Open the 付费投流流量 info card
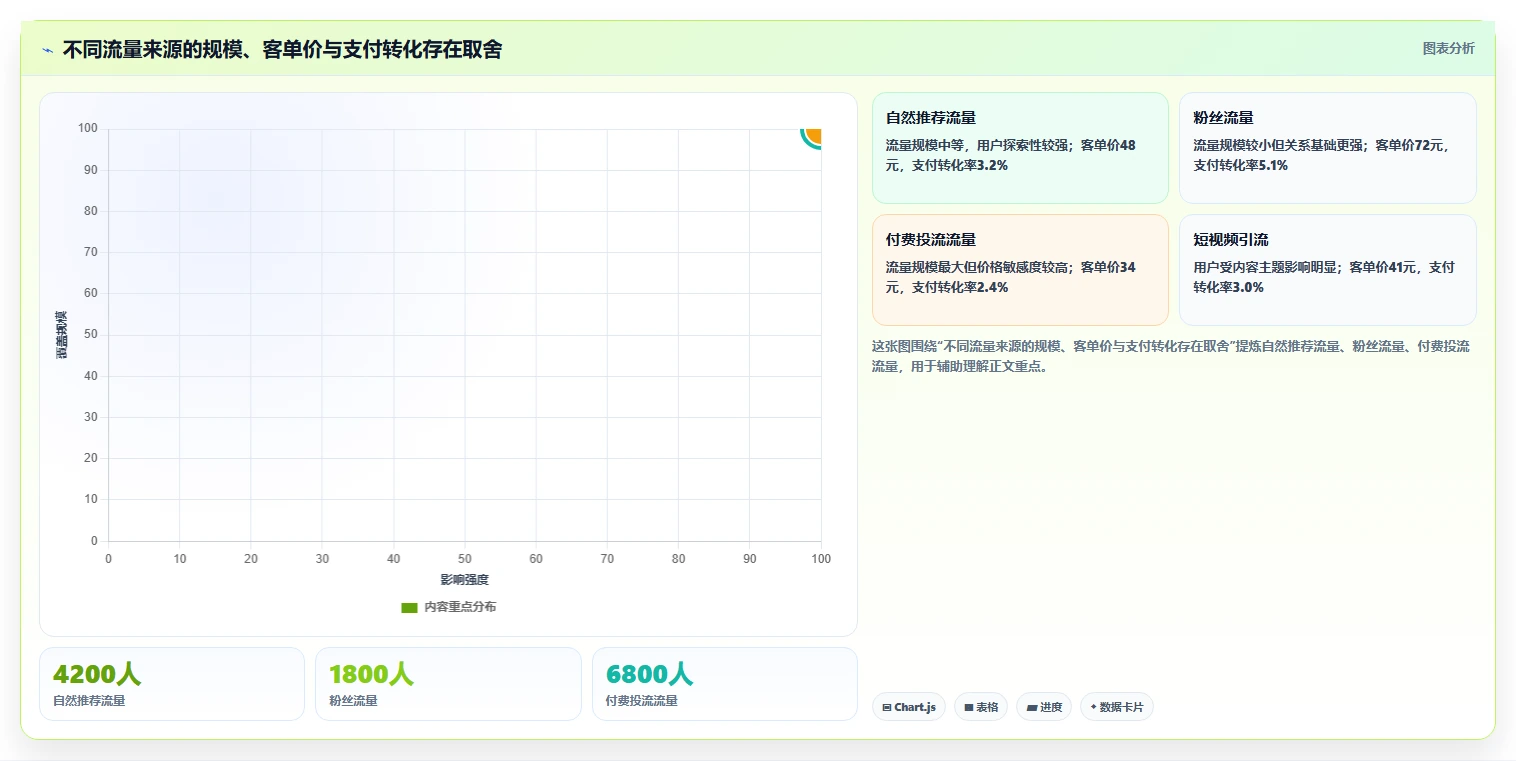1516x761 pixels. tap(1020, 270)
